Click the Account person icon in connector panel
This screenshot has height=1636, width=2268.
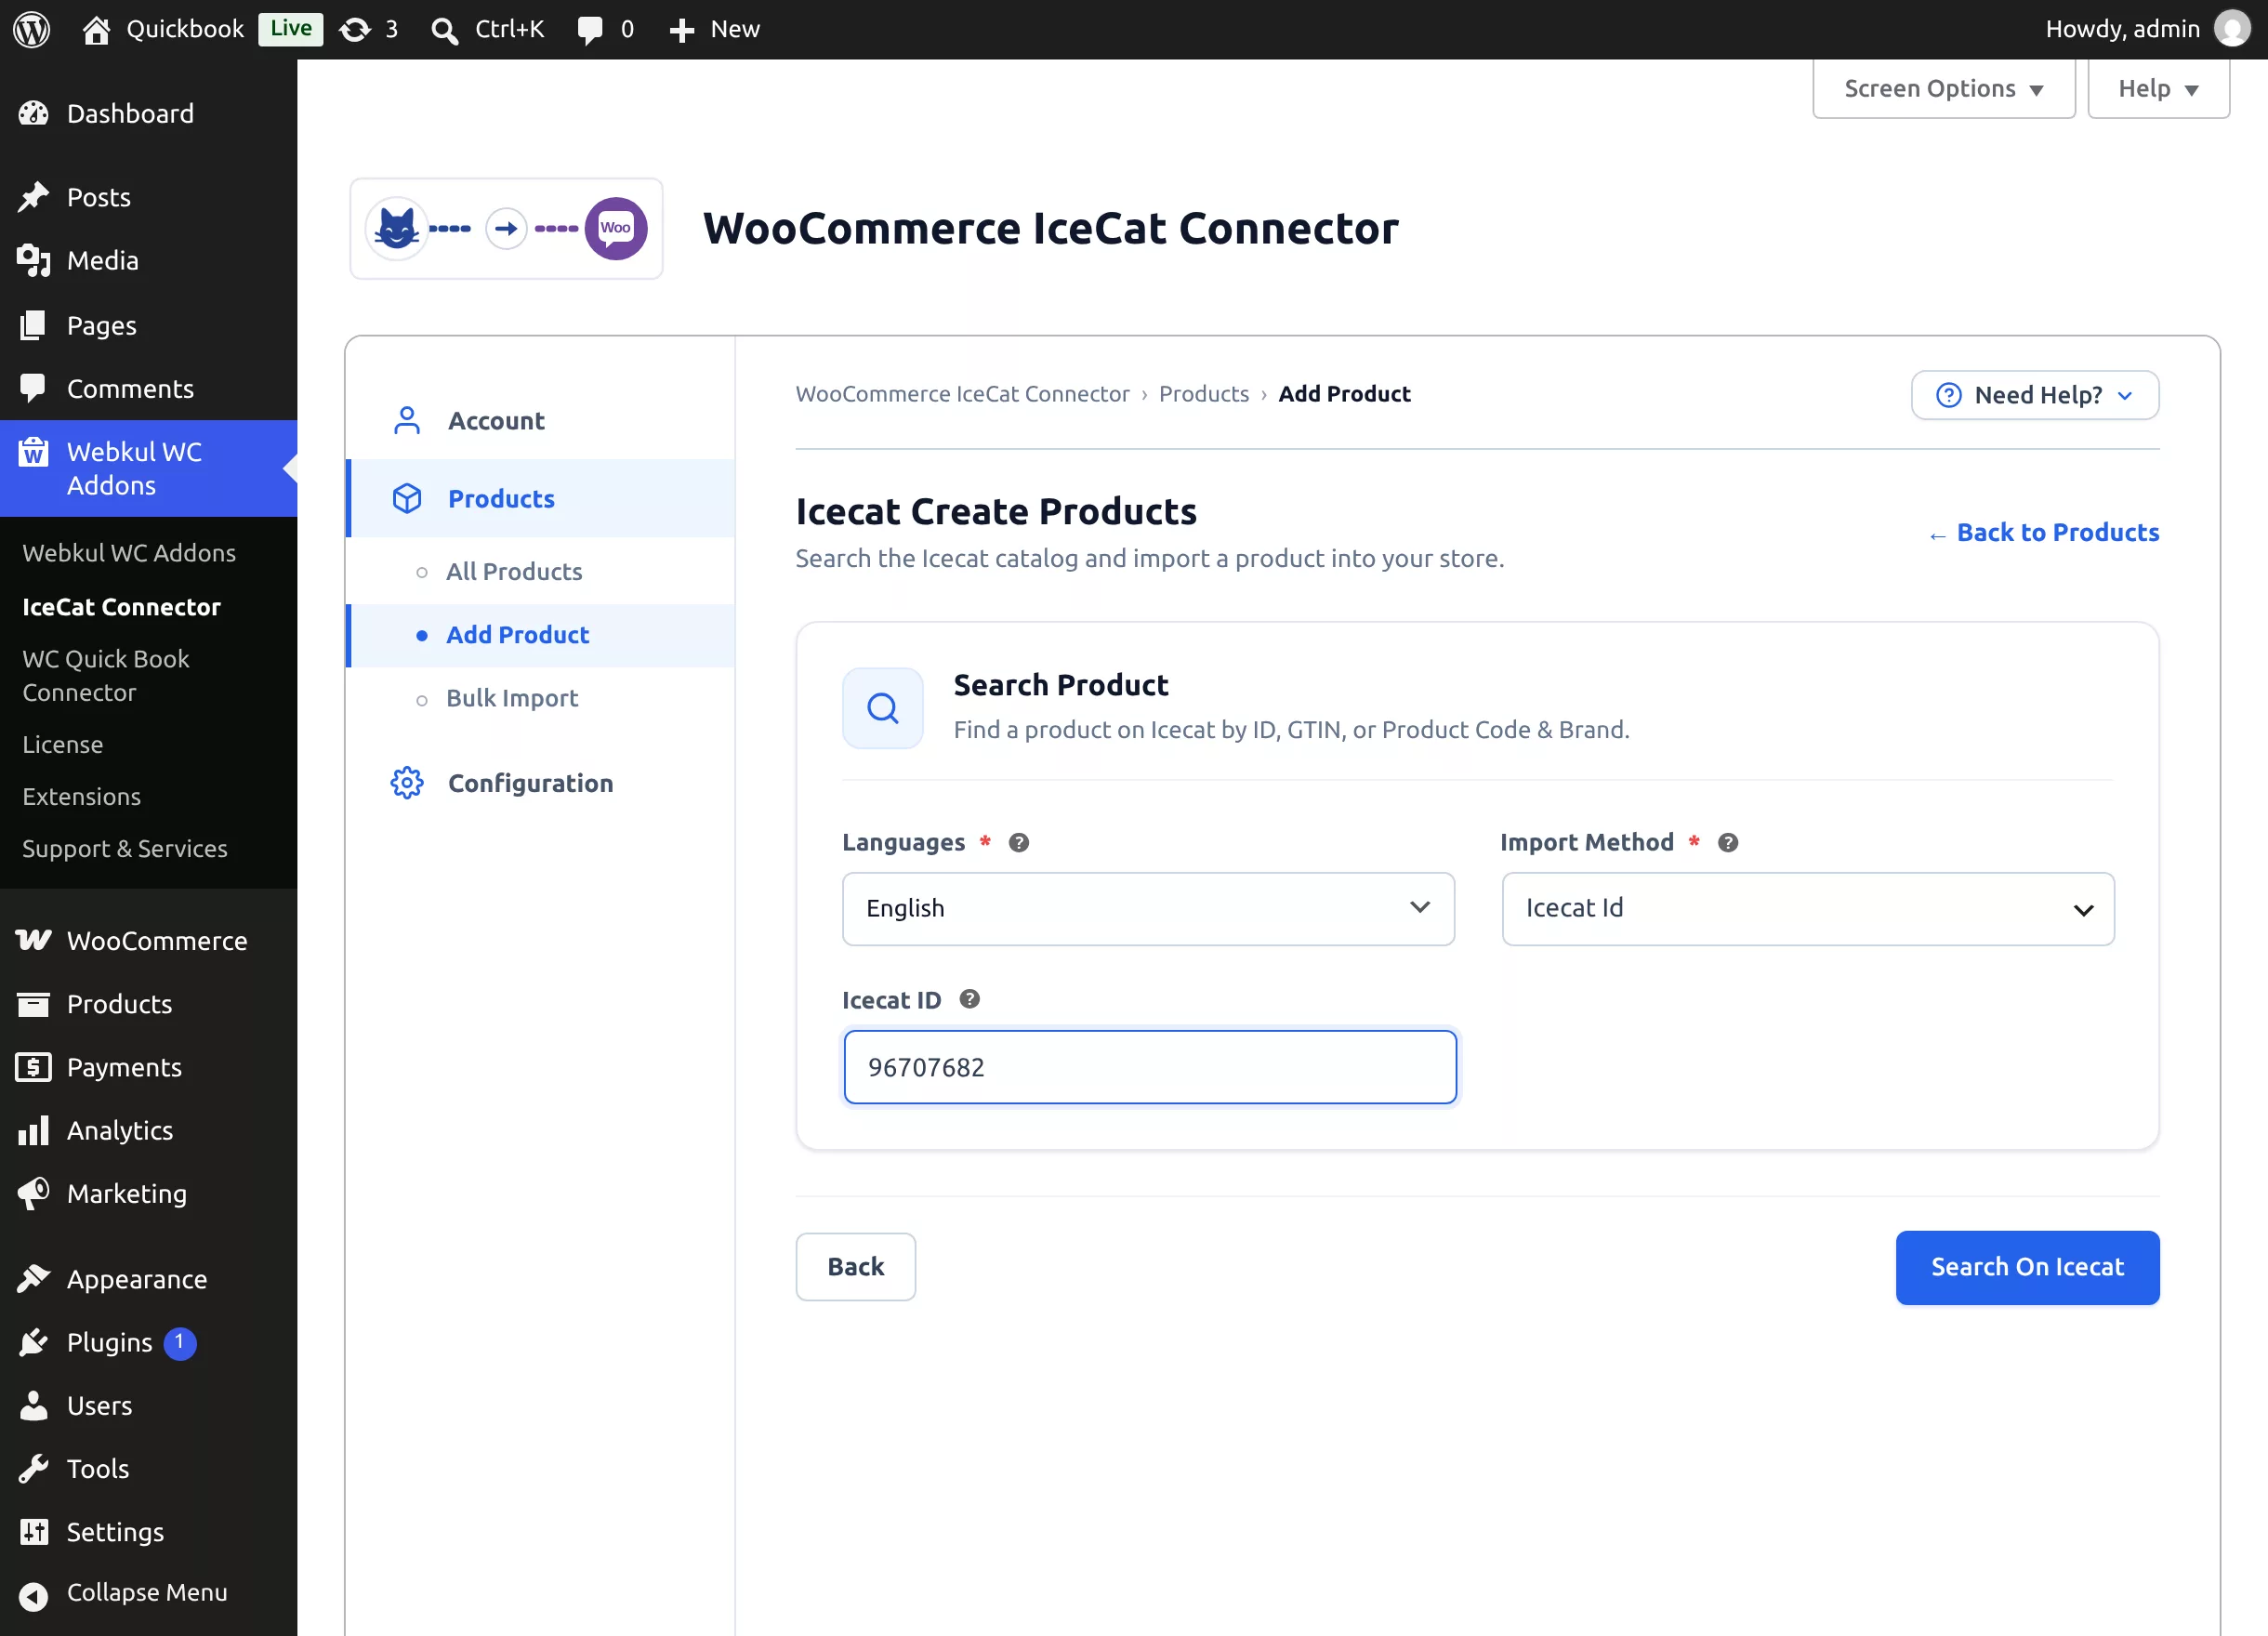pyautogui.click(x=407, y=420)
